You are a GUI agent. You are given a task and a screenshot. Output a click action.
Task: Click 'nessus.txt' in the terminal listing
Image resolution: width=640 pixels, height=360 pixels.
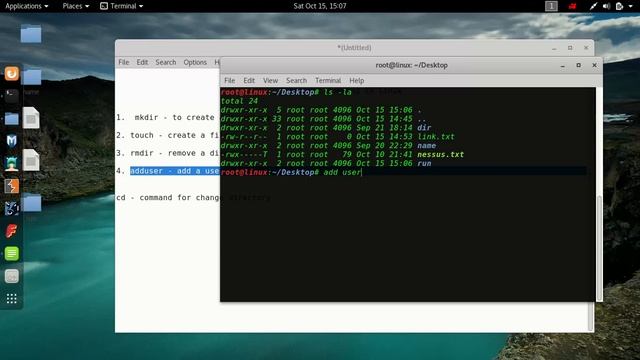tap(440, 155)
